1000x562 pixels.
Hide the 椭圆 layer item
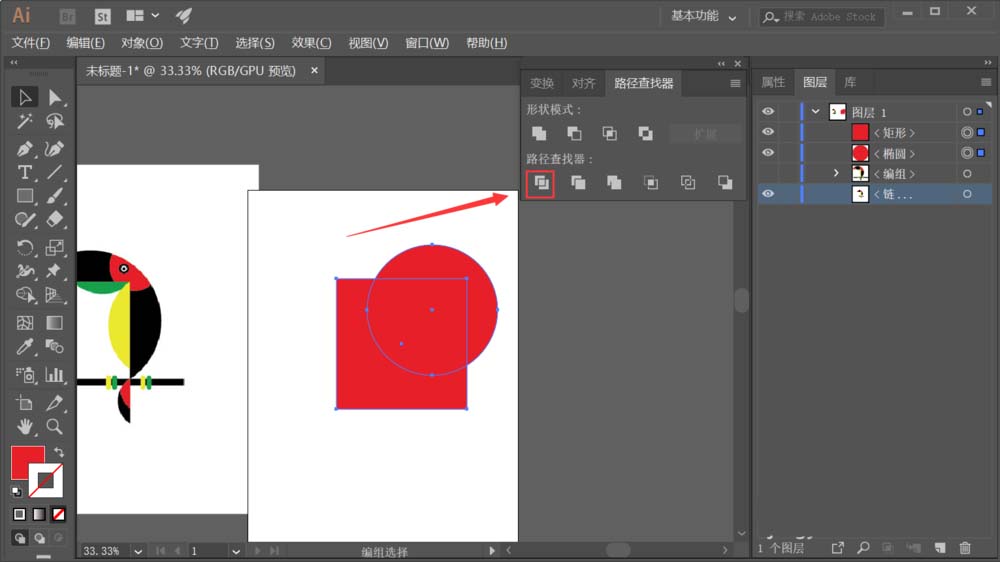point(768,152)
